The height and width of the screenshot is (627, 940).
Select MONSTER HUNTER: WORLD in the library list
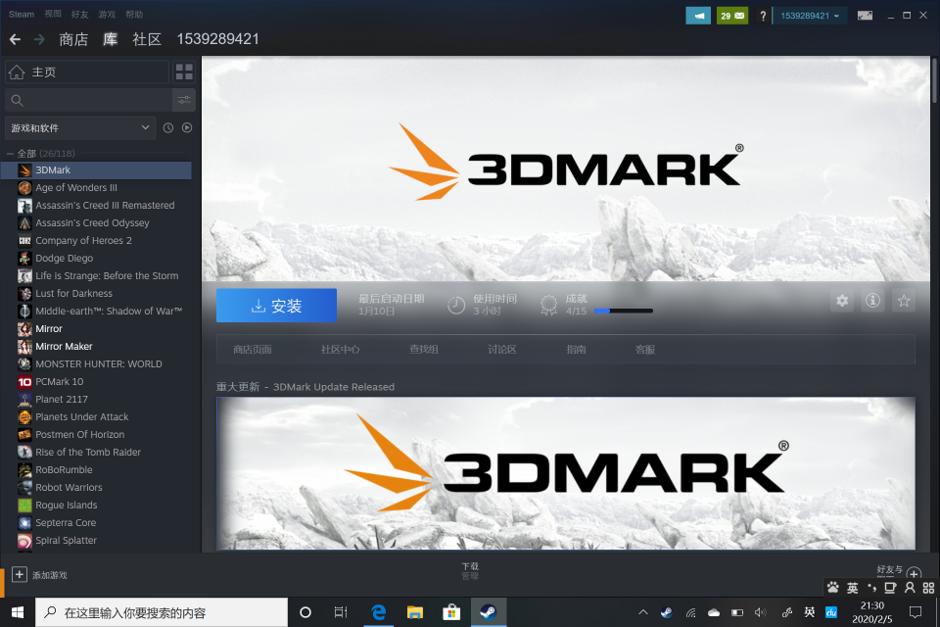pyautogui.click(x=98, y=364)
